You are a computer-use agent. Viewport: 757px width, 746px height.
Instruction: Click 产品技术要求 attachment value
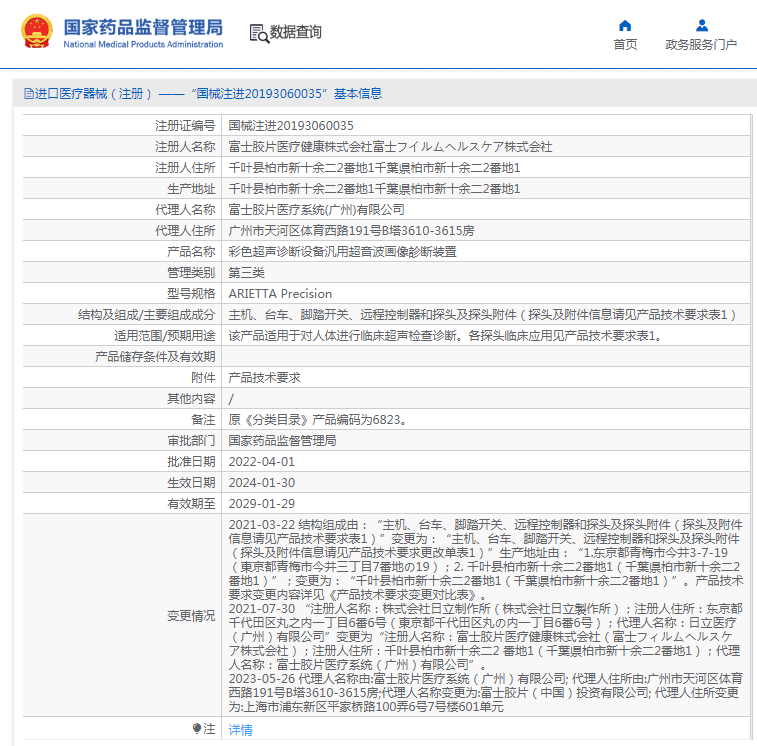click(264, 378)
